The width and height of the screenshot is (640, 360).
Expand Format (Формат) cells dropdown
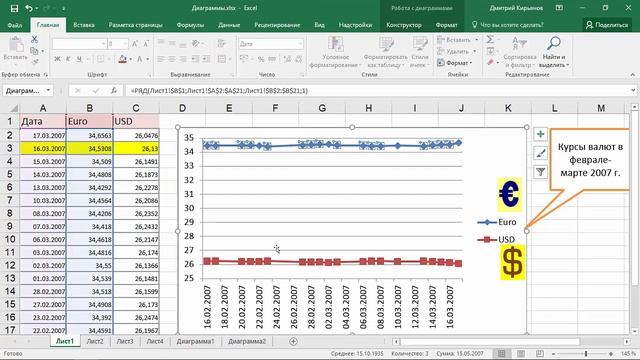point(471,63)
